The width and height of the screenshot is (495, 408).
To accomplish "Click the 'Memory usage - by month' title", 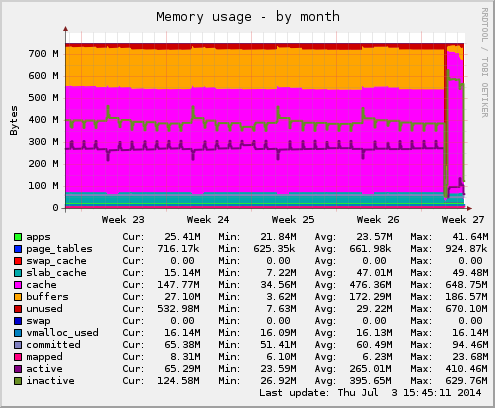I will [248, 17].
